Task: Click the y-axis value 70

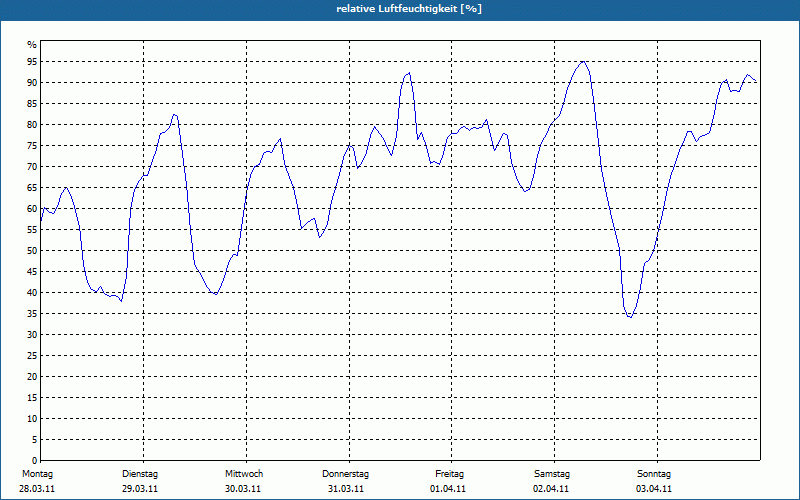Action: (x=32, y=167)
